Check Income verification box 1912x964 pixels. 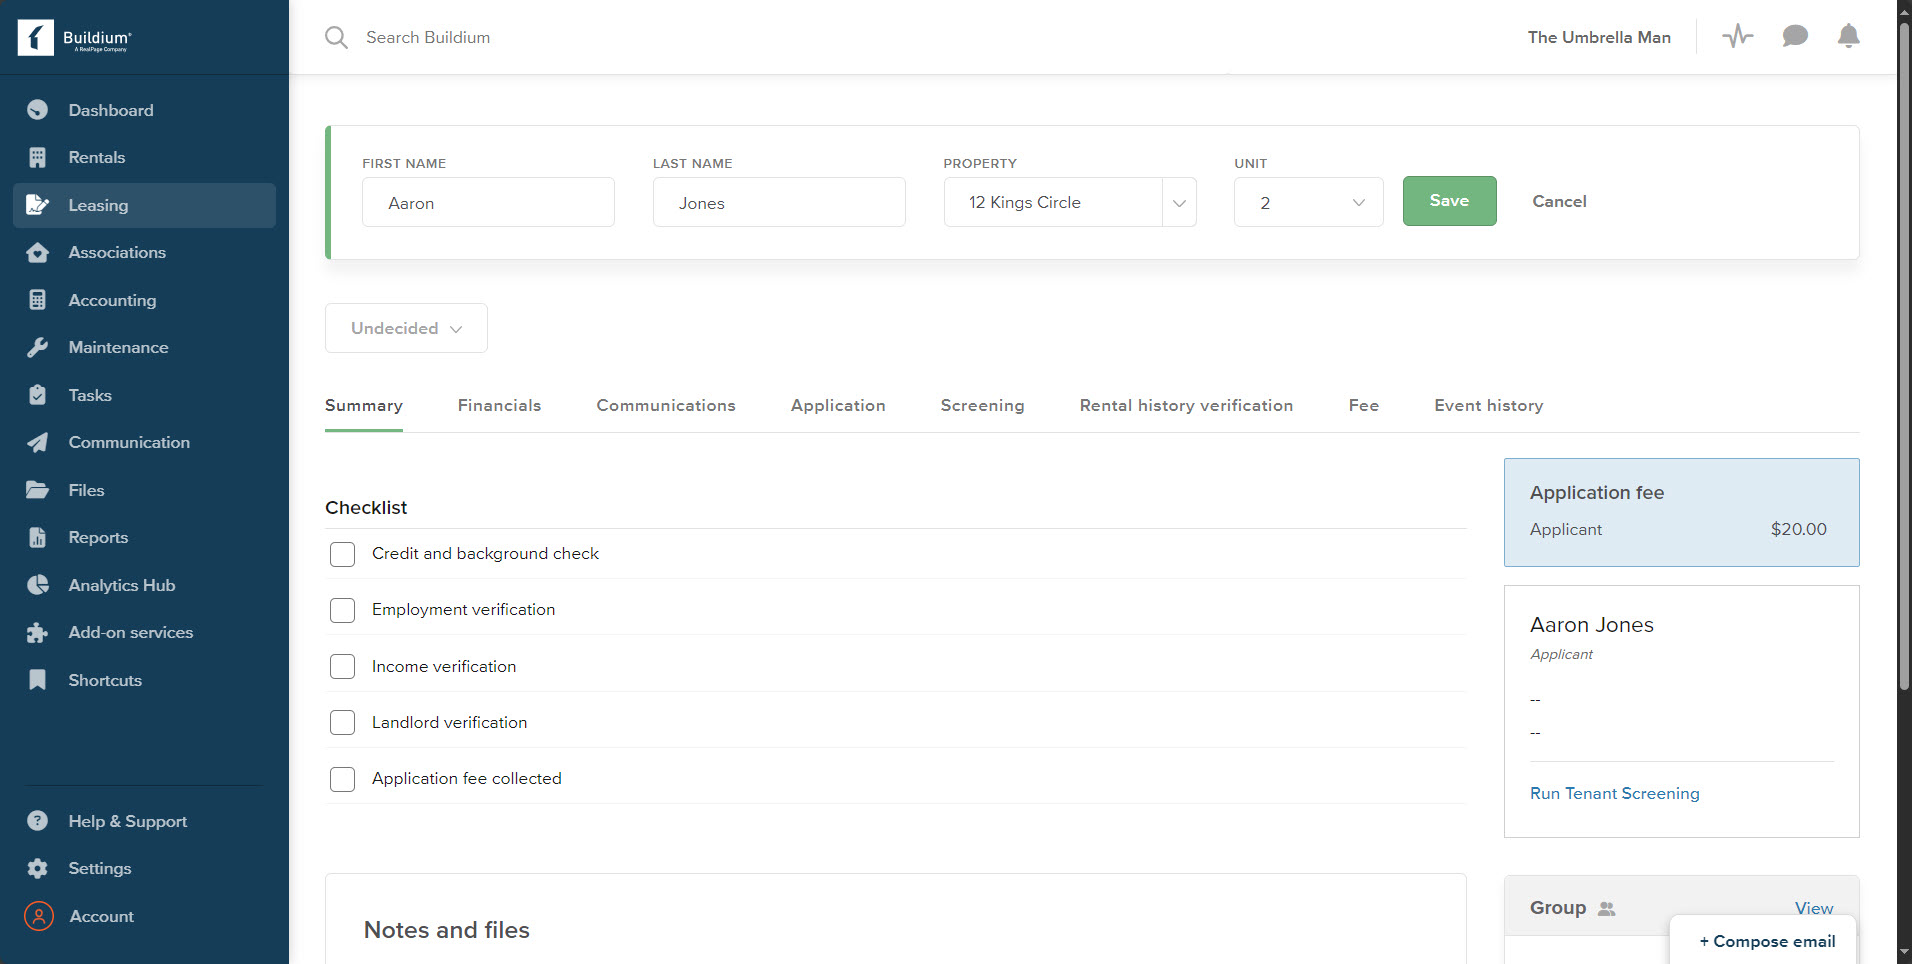point(342,666)
